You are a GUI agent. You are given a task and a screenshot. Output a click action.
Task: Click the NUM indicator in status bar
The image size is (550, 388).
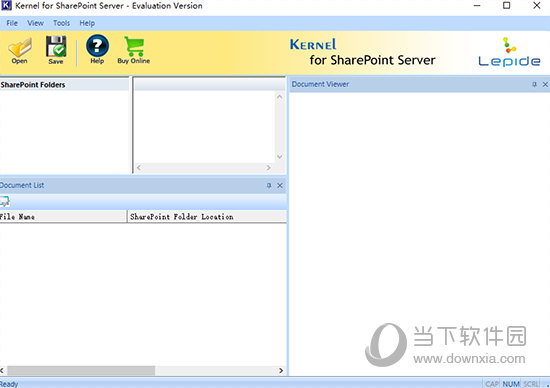[x=511, y=384]
